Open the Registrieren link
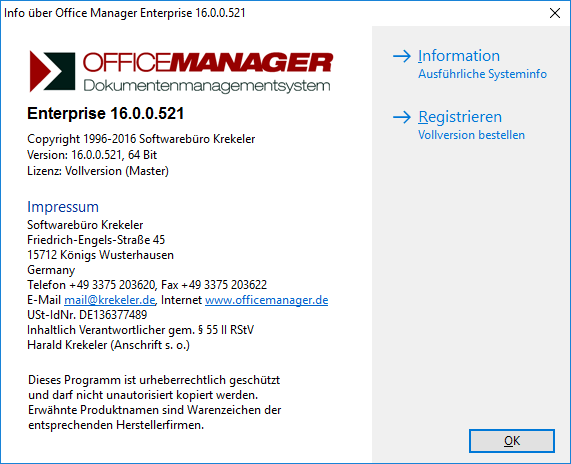This screenshot has height=464, width=571. click(x=460, y=117)
